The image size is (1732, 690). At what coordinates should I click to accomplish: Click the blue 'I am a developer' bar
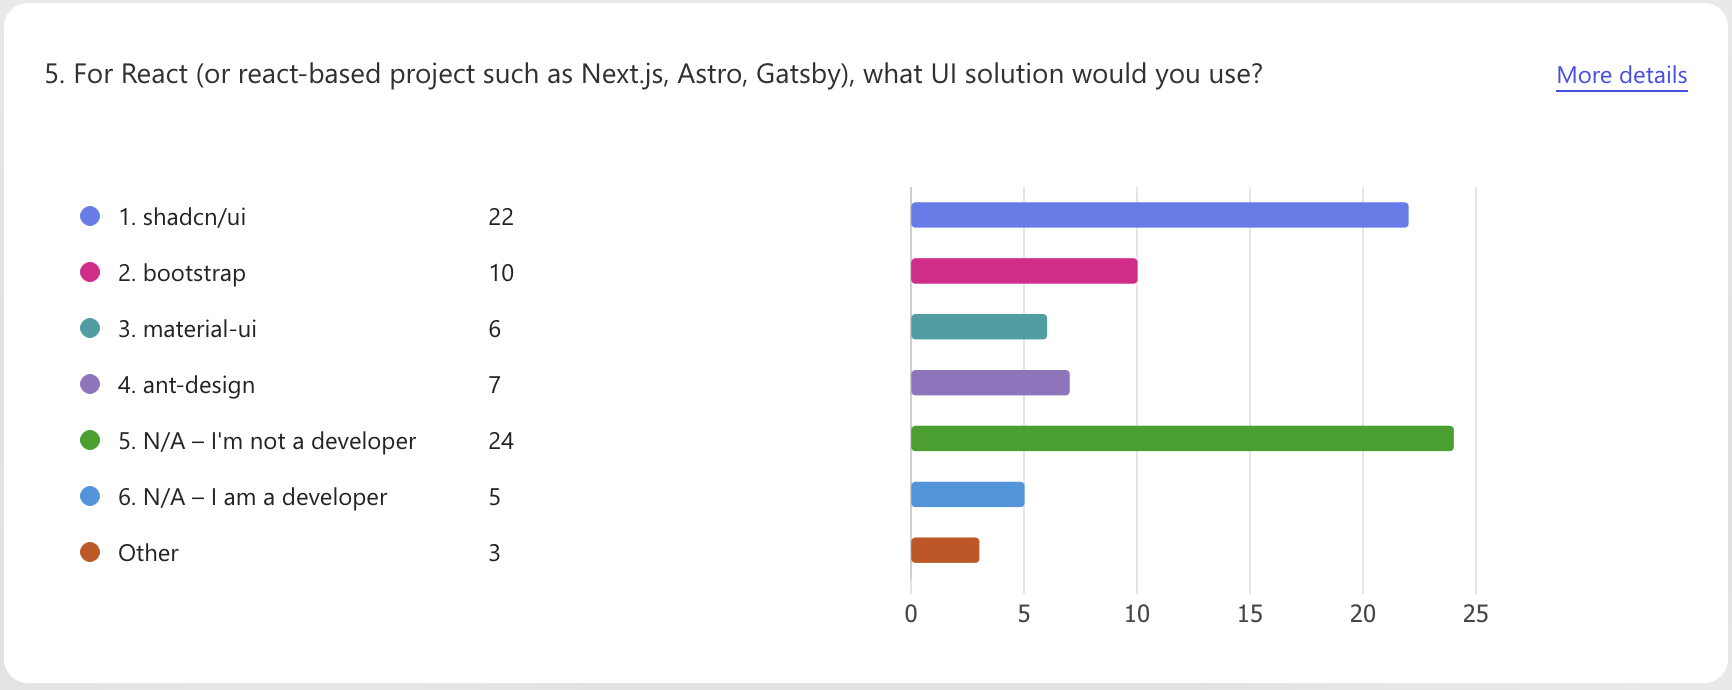[967, 495]
